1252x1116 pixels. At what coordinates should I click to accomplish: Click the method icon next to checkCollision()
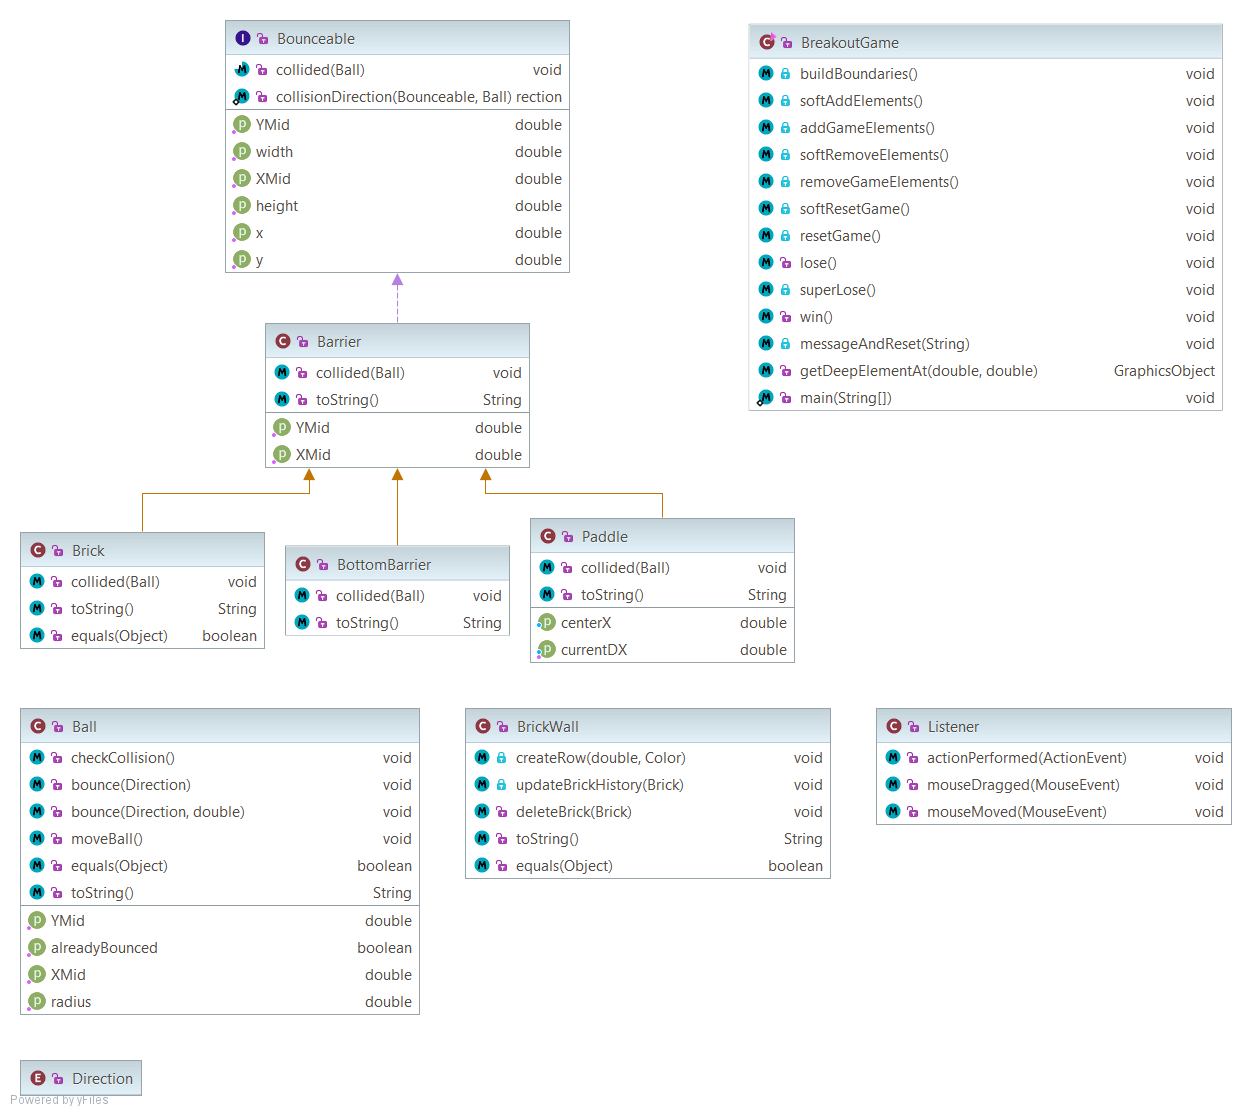(x=37, y=758)
